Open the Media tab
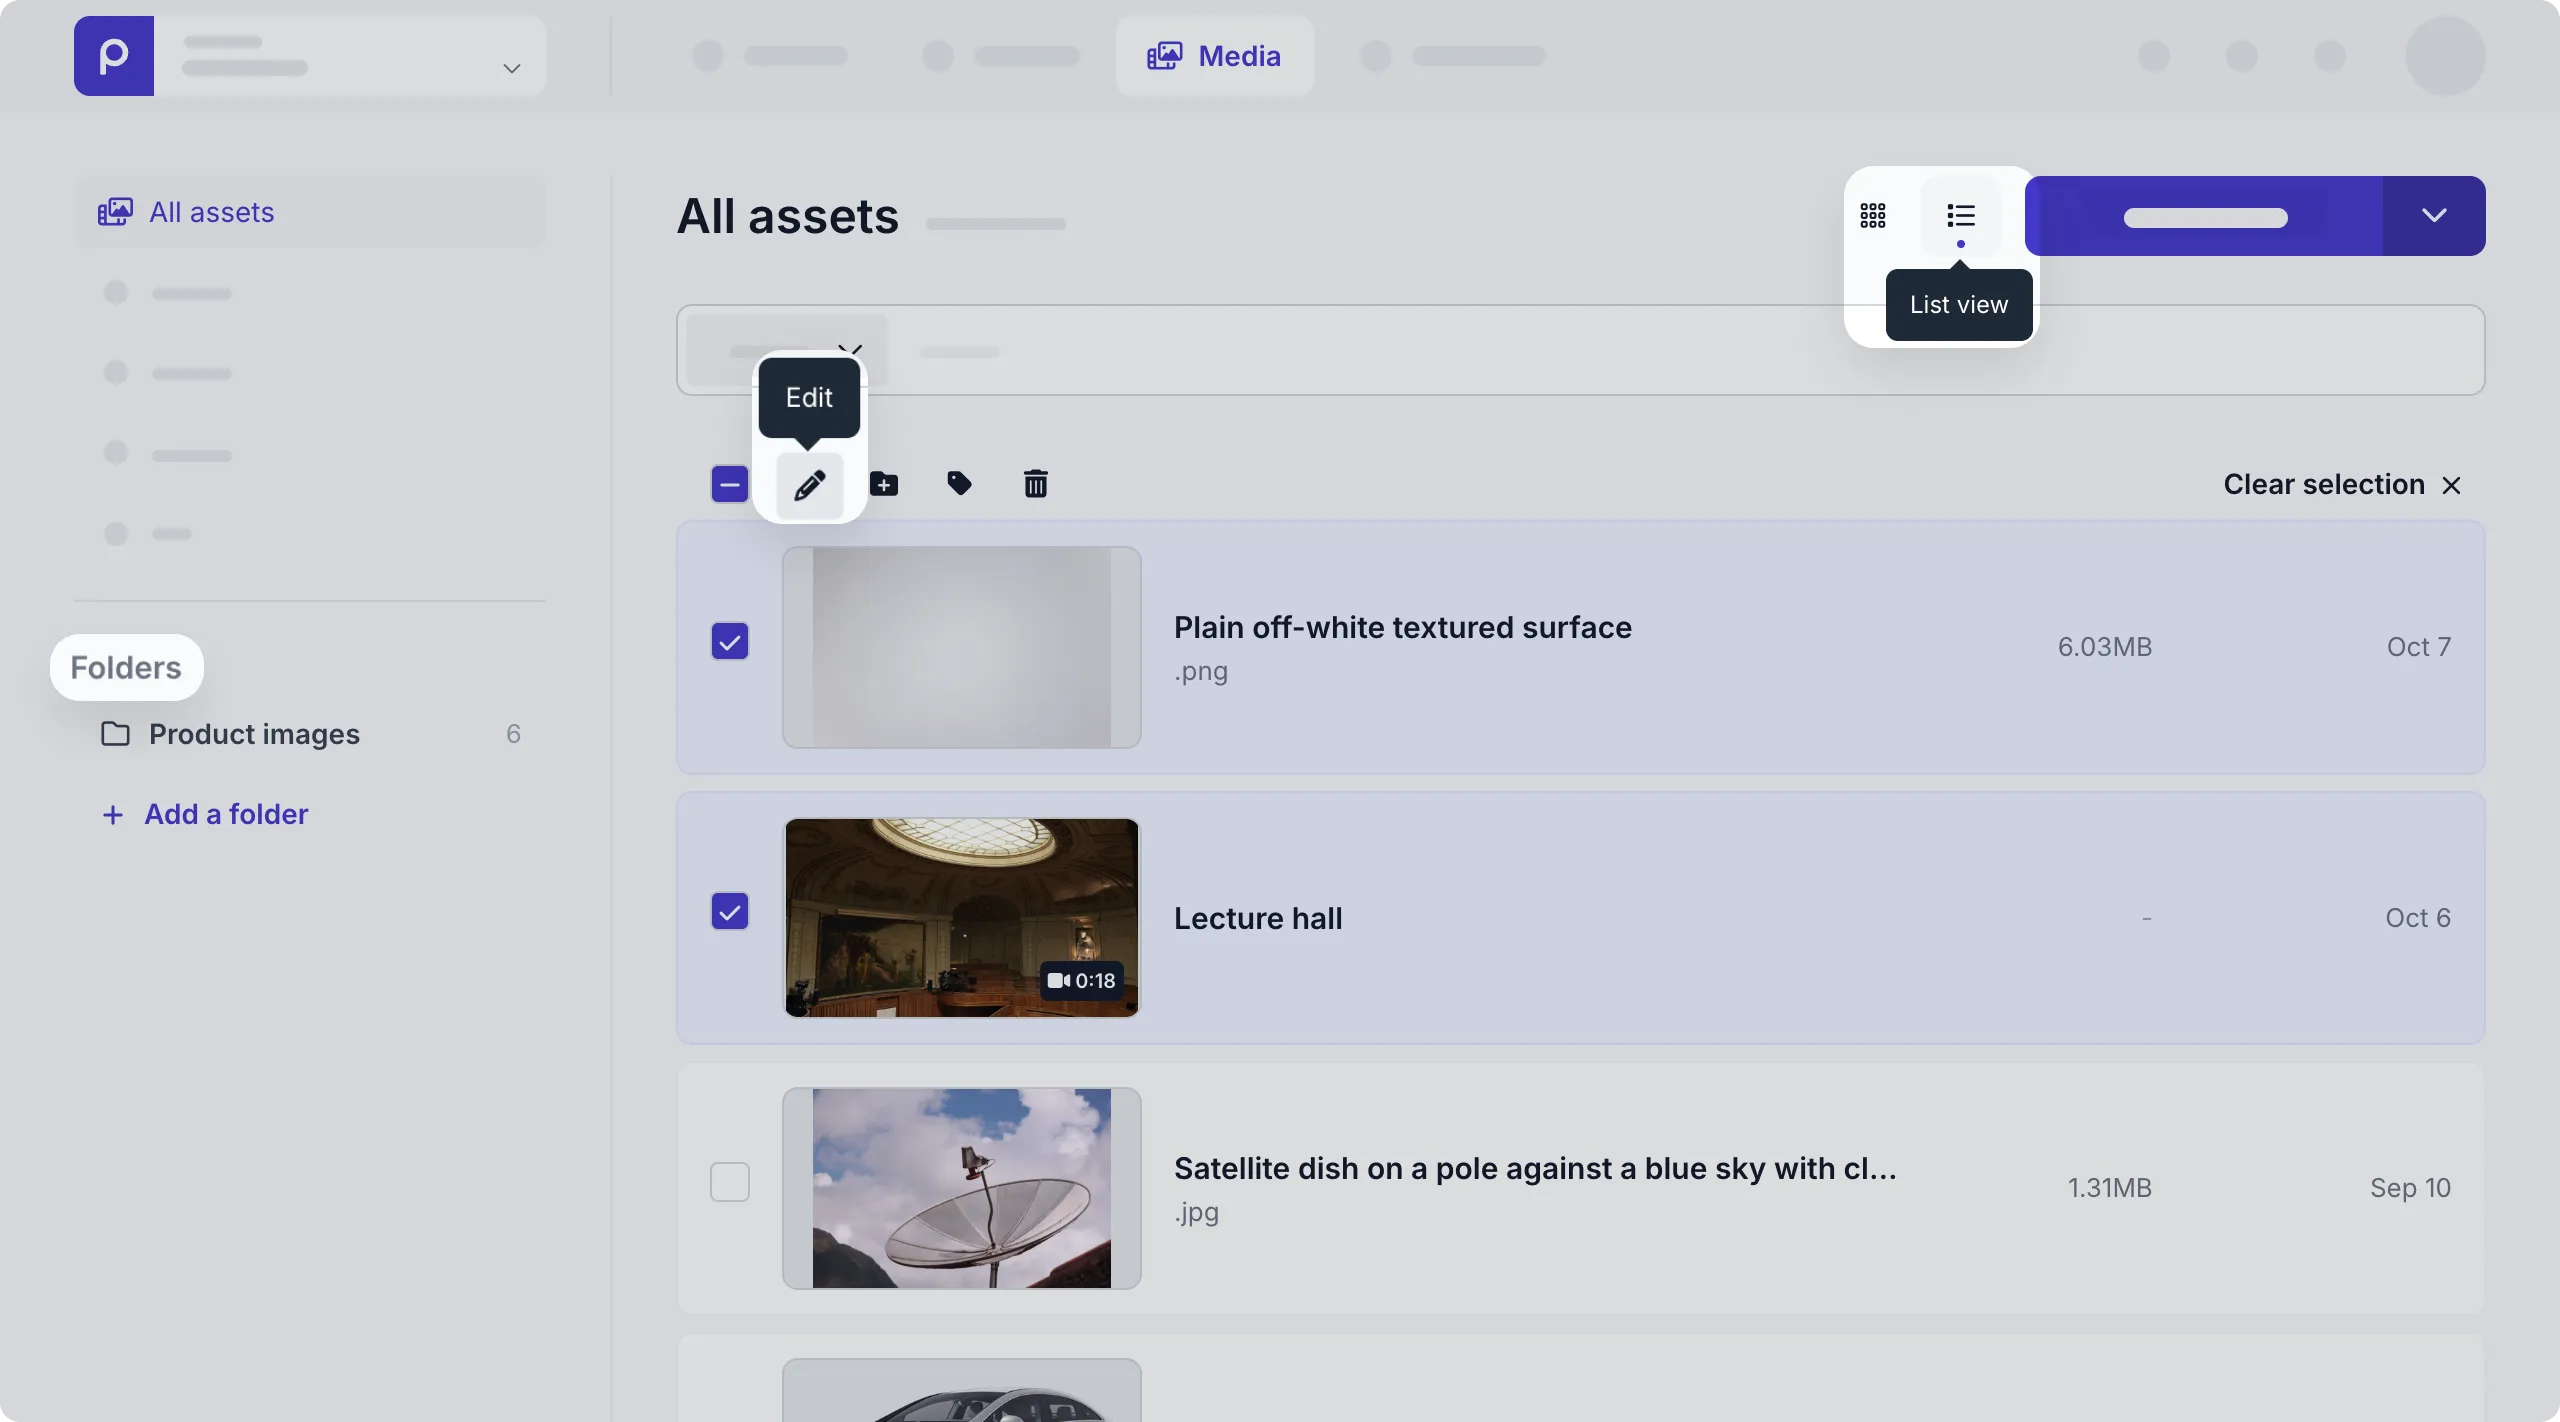The height and width of the screenshot is (1422, 2560). 1214,56
